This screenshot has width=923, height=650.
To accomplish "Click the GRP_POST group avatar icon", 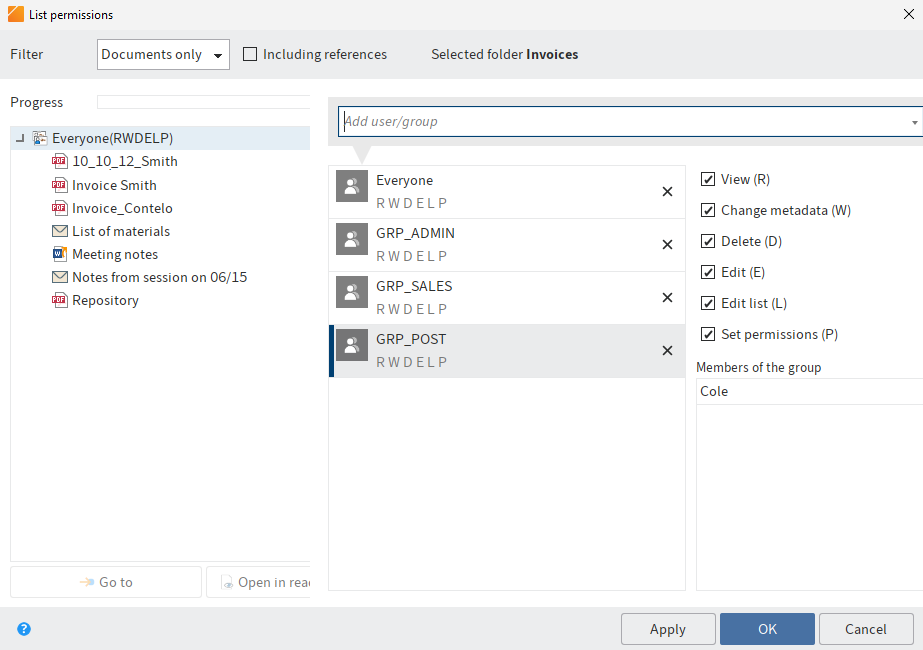I will tap(352, 345).
